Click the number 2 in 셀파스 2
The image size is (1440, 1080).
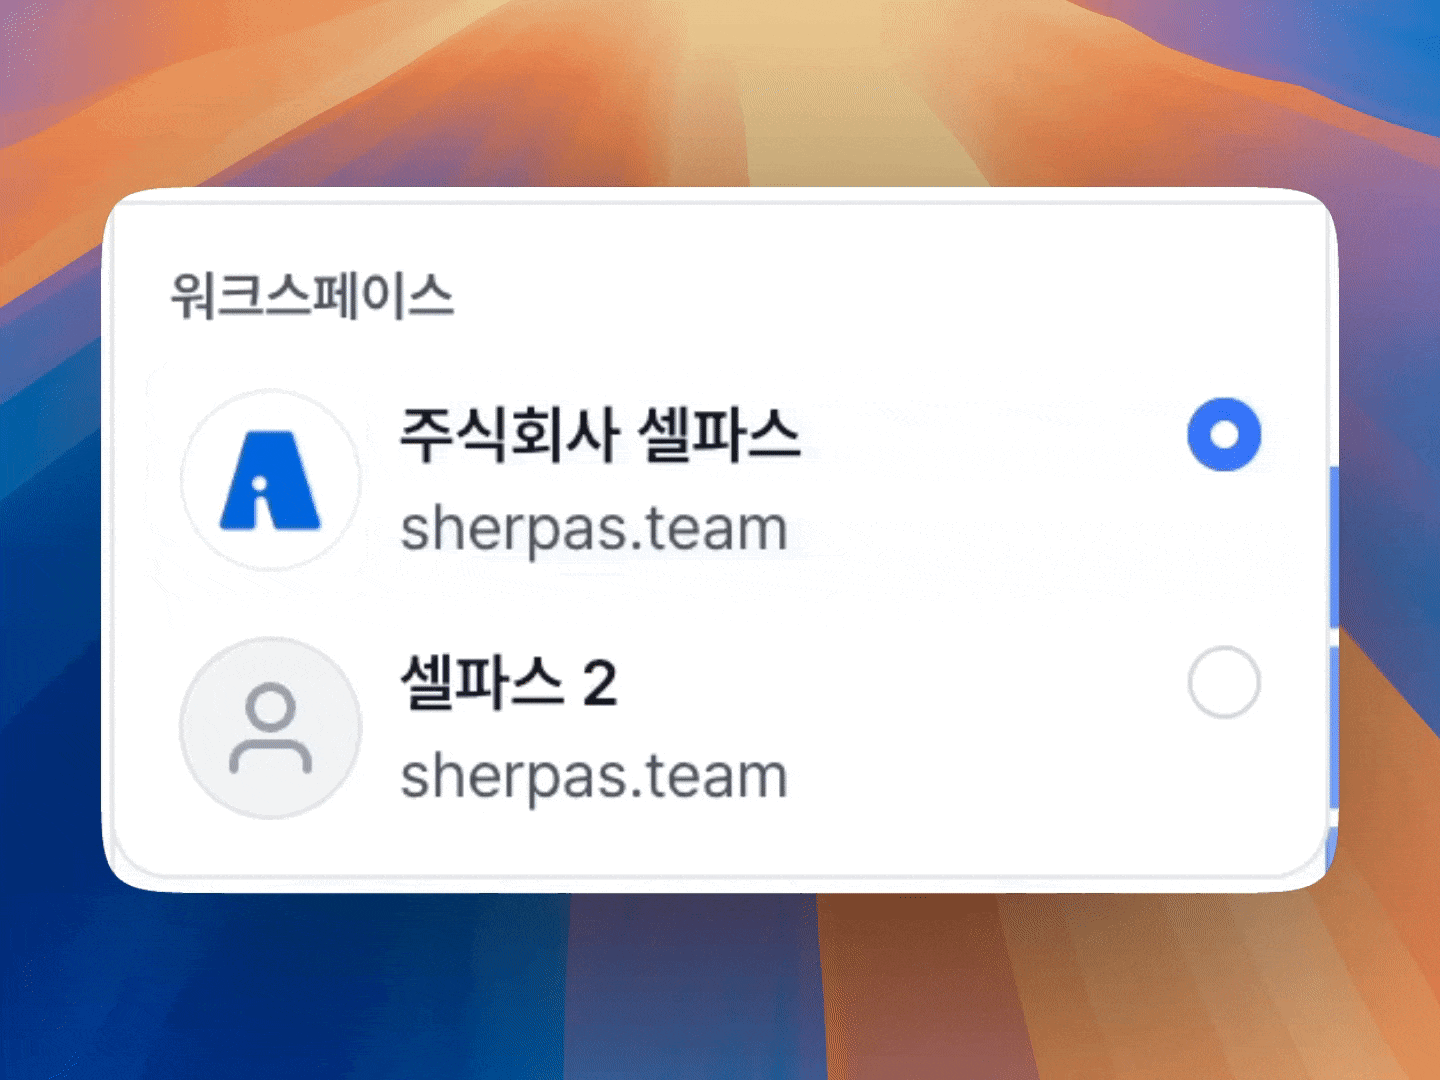[x=599, y=685]
